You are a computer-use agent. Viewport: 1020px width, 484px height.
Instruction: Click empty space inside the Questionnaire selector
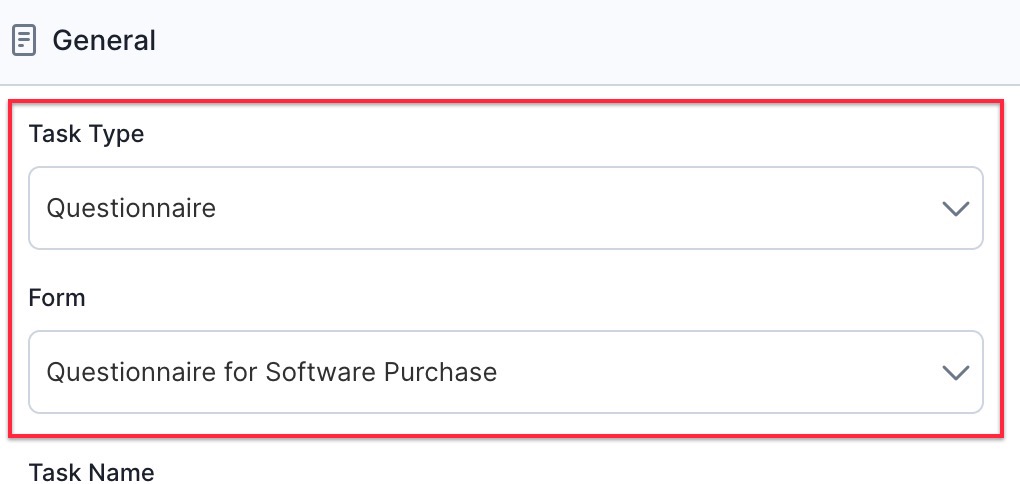pyautogui.click(x=572, y=208)
